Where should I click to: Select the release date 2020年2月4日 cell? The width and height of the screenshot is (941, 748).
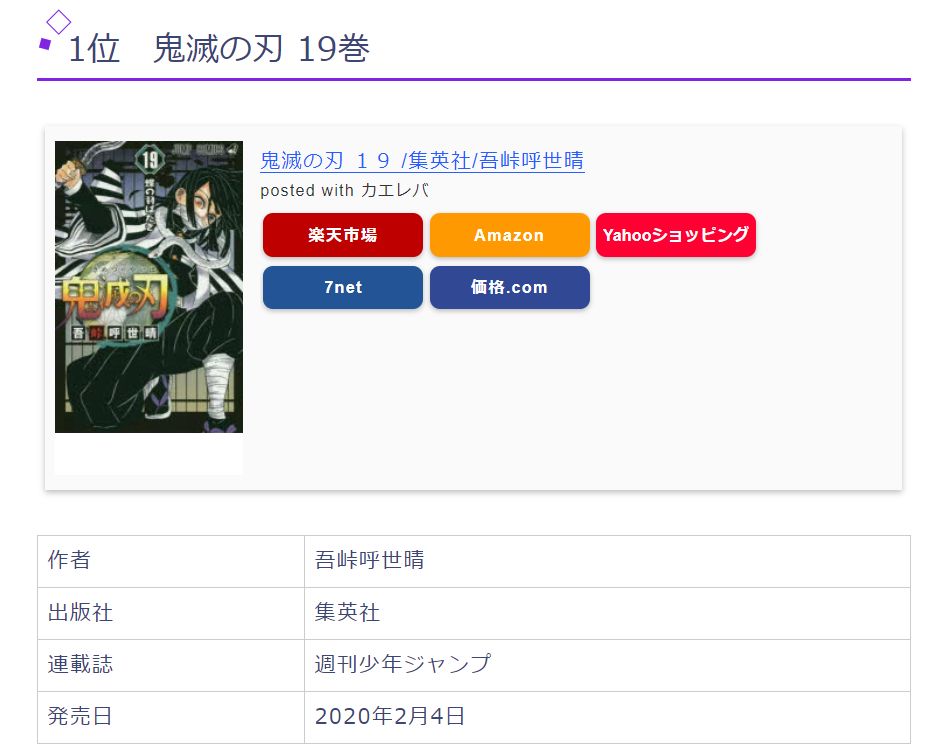coord(389,716)
